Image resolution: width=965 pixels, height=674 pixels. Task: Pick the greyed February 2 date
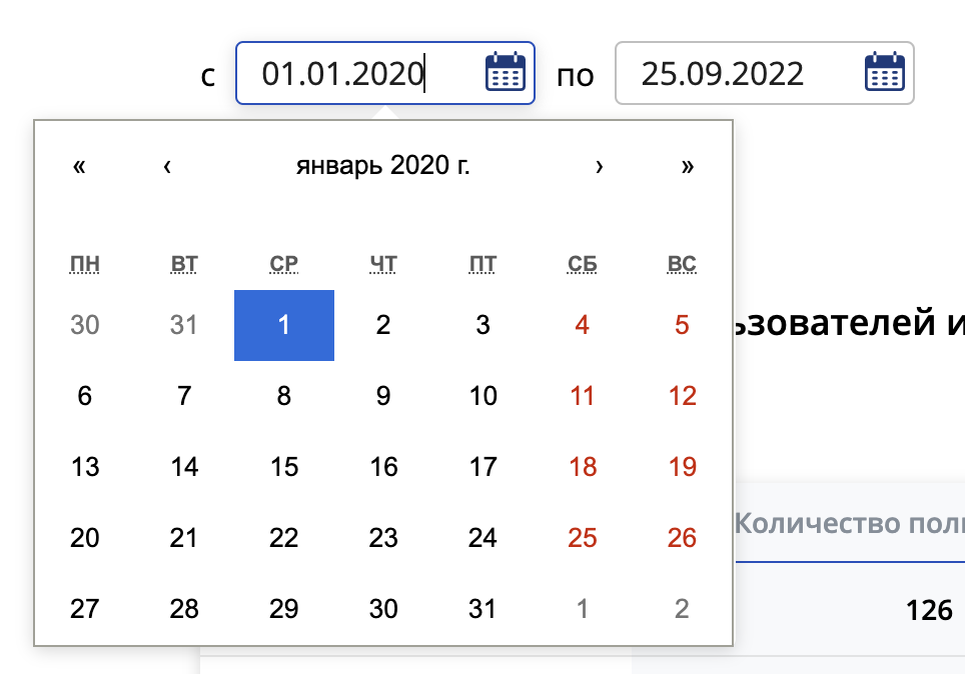tap(681, 608)
